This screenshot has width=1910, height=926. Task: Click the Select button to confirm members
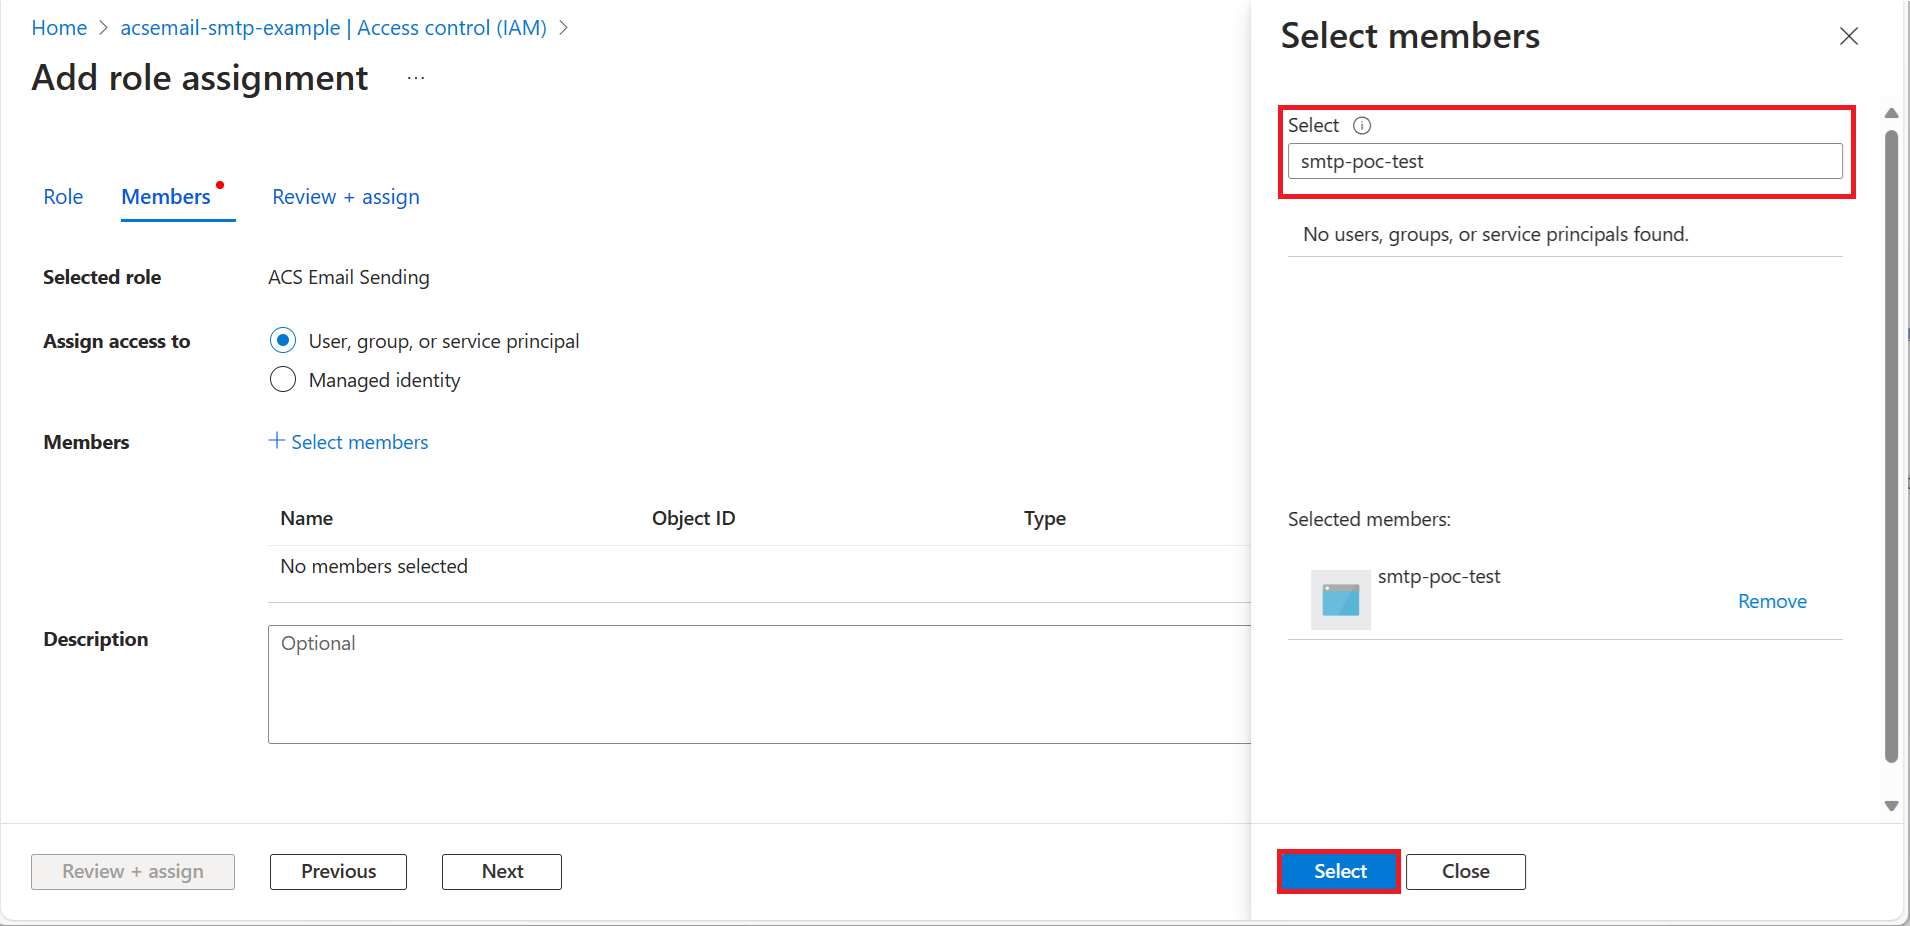1338,871
